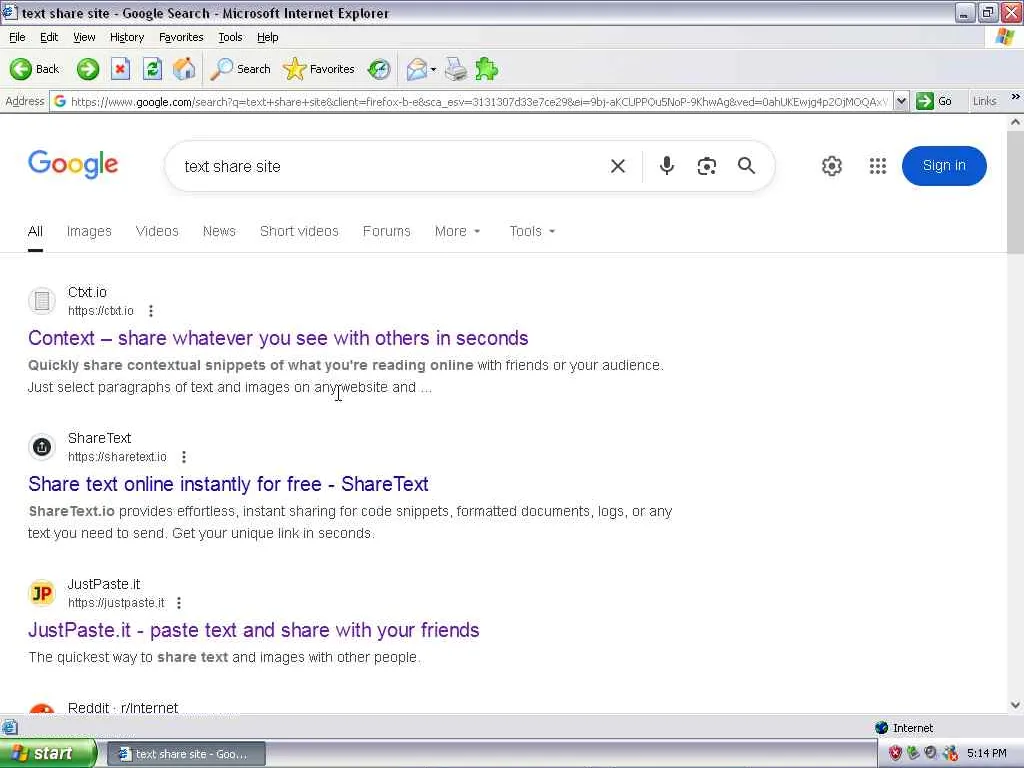Open the Tools menu in menu bar

click(x=230, y=37)
